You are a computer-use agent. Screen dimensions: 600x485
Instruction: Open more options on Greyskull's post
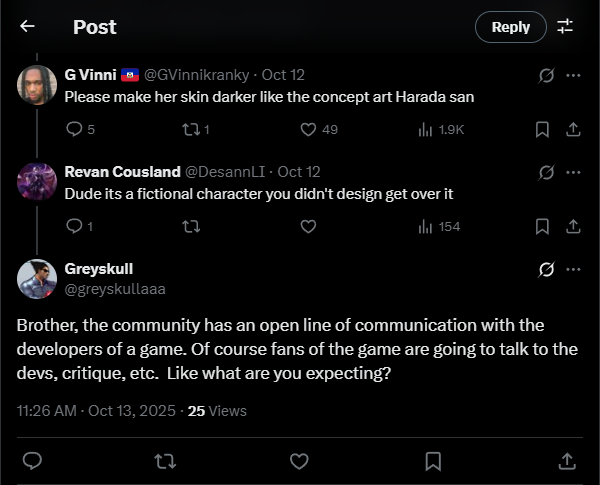pyautogui.click(x=573, y=269)
